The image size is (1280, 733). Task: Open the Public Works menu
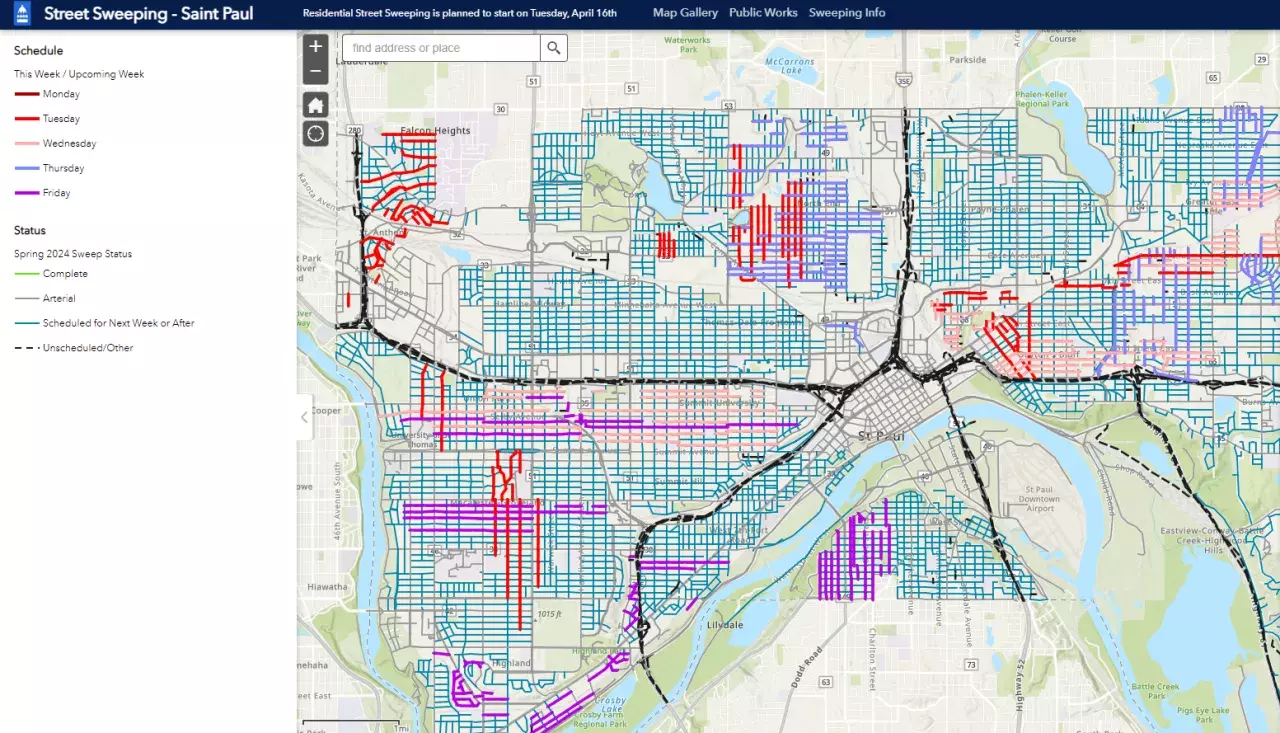tap(763, 13)
